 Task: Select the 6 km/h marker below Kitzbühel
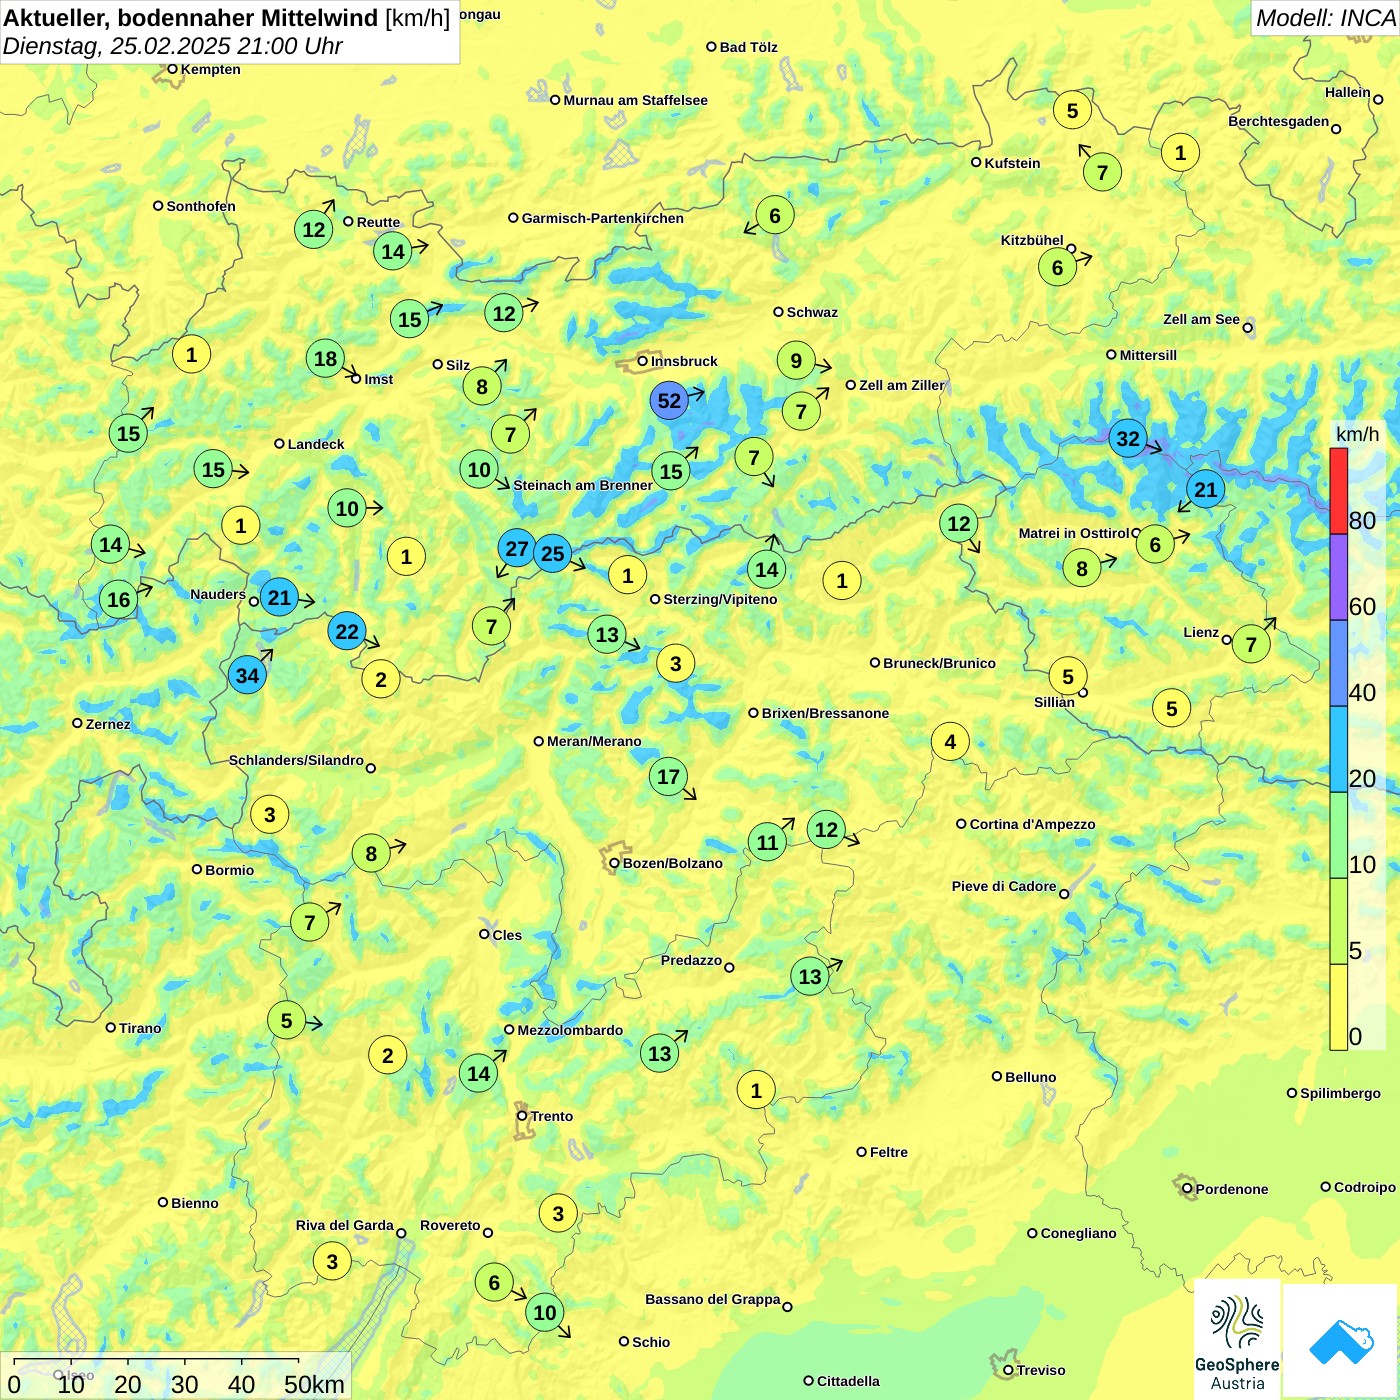click(x=1057, y=267)
